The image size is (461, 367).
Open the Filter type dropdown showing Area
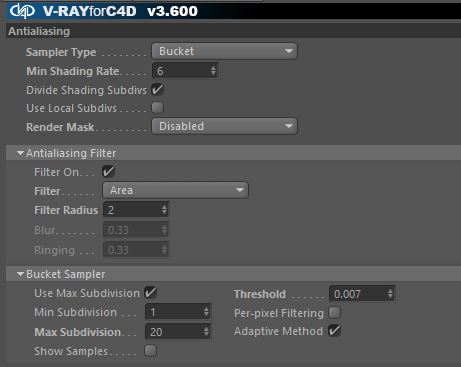[x=175, y=190]
